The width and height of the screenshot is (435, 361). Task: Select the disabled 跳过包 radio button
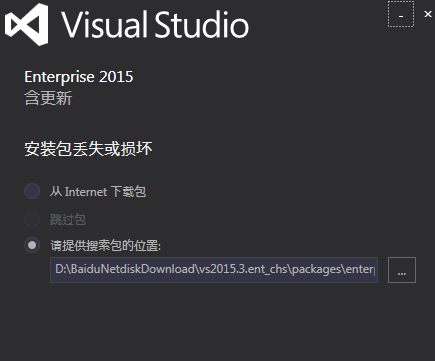[x=32, y=219]
